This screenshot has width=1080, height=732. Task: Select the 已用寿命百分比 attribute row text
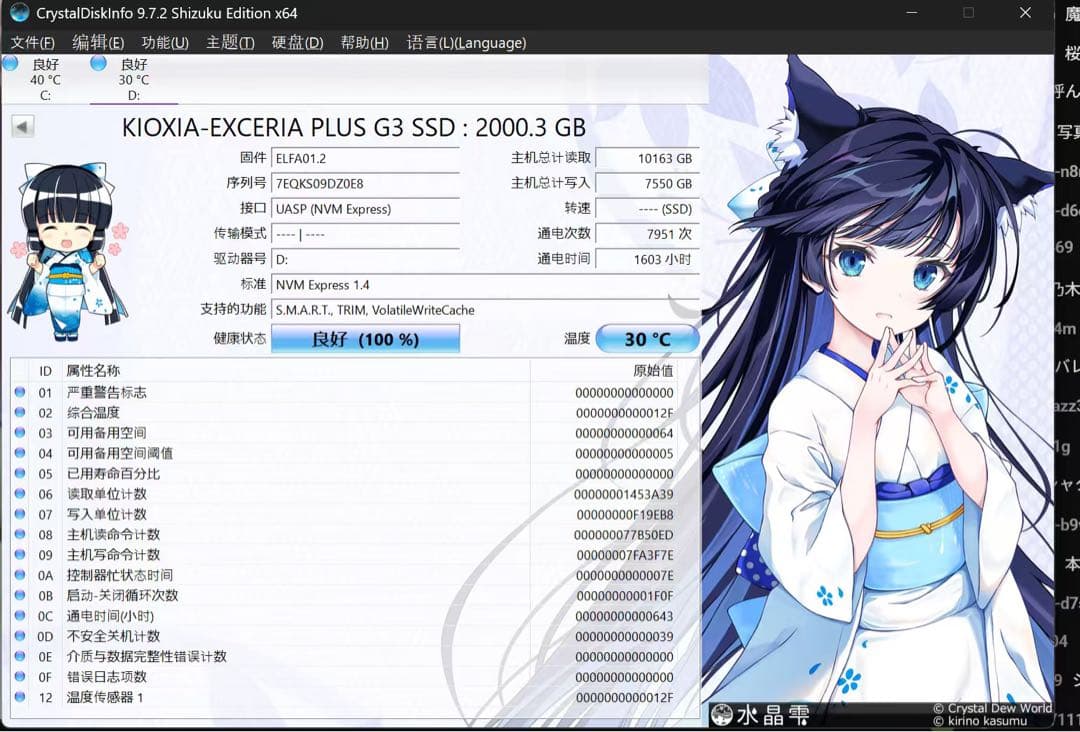click(113, 474)
